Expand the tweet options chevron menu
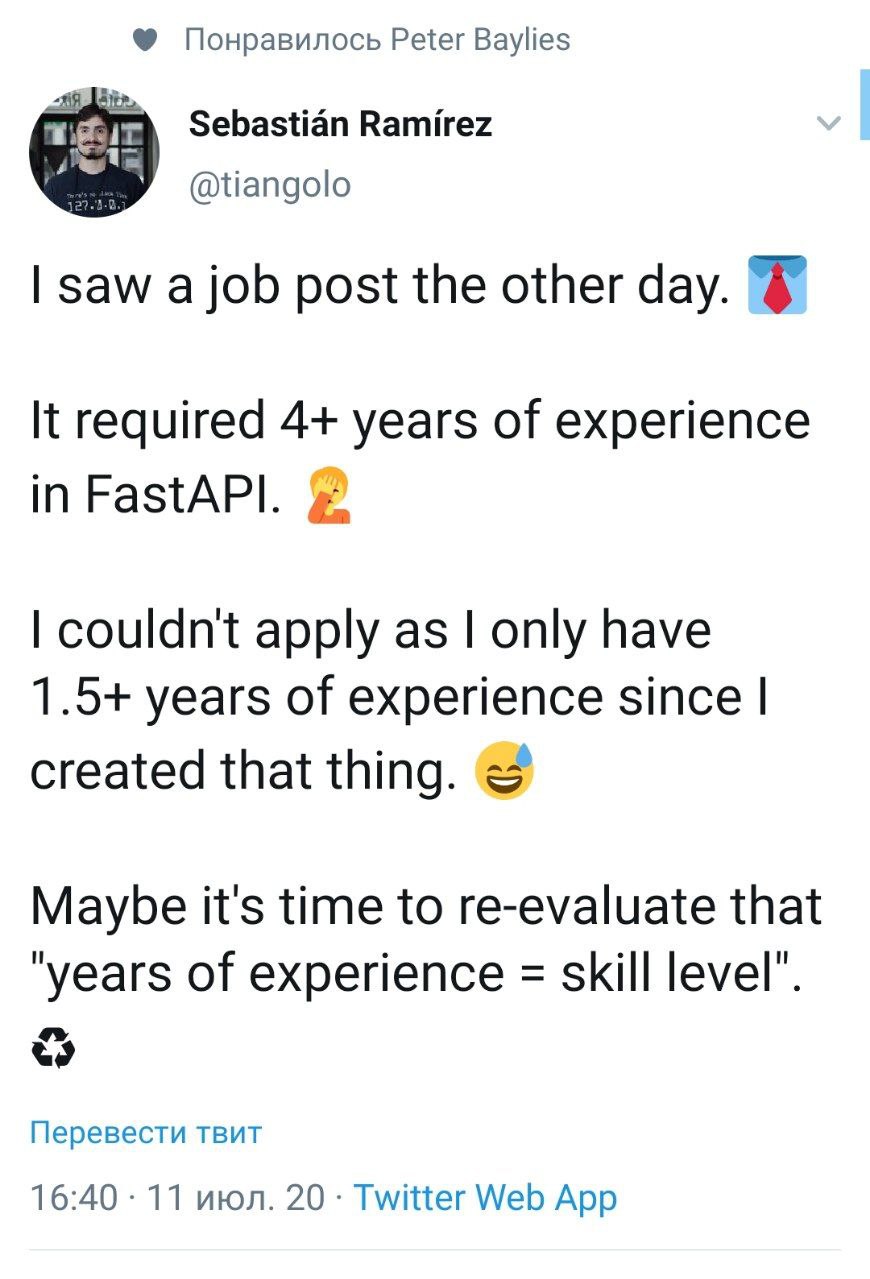The width and height of the screenshot is (870, 1279). pyautogui.click(x=828, y=124)
